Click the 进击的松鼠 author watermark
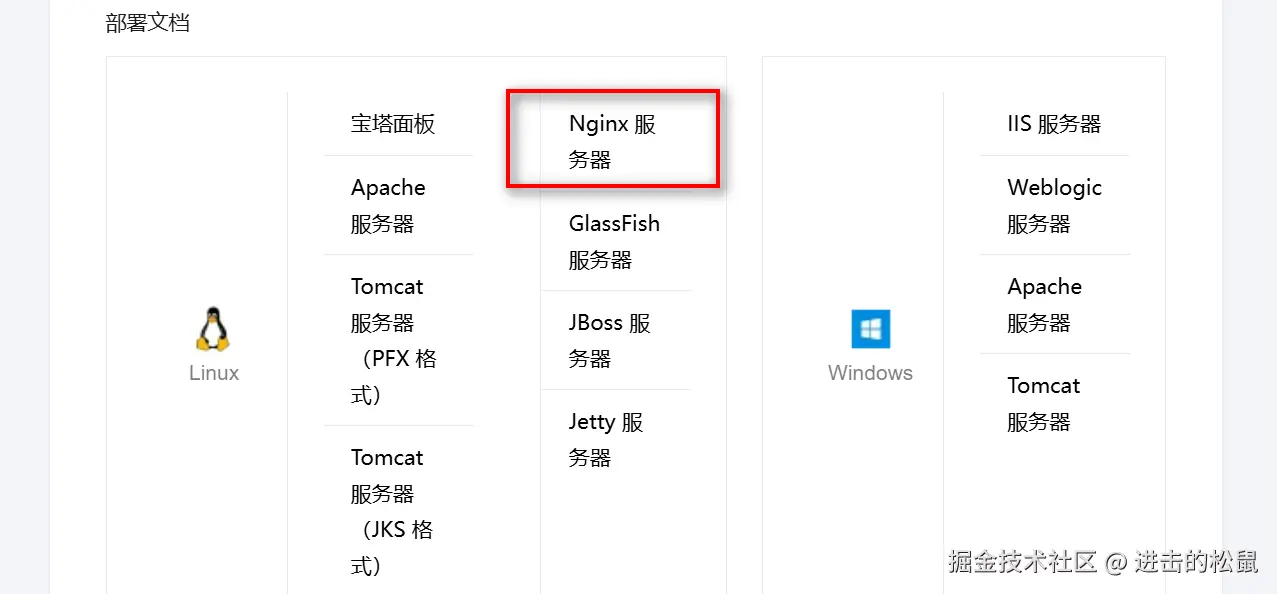Screen dimensions: 1277x594 coord(1195,561)
